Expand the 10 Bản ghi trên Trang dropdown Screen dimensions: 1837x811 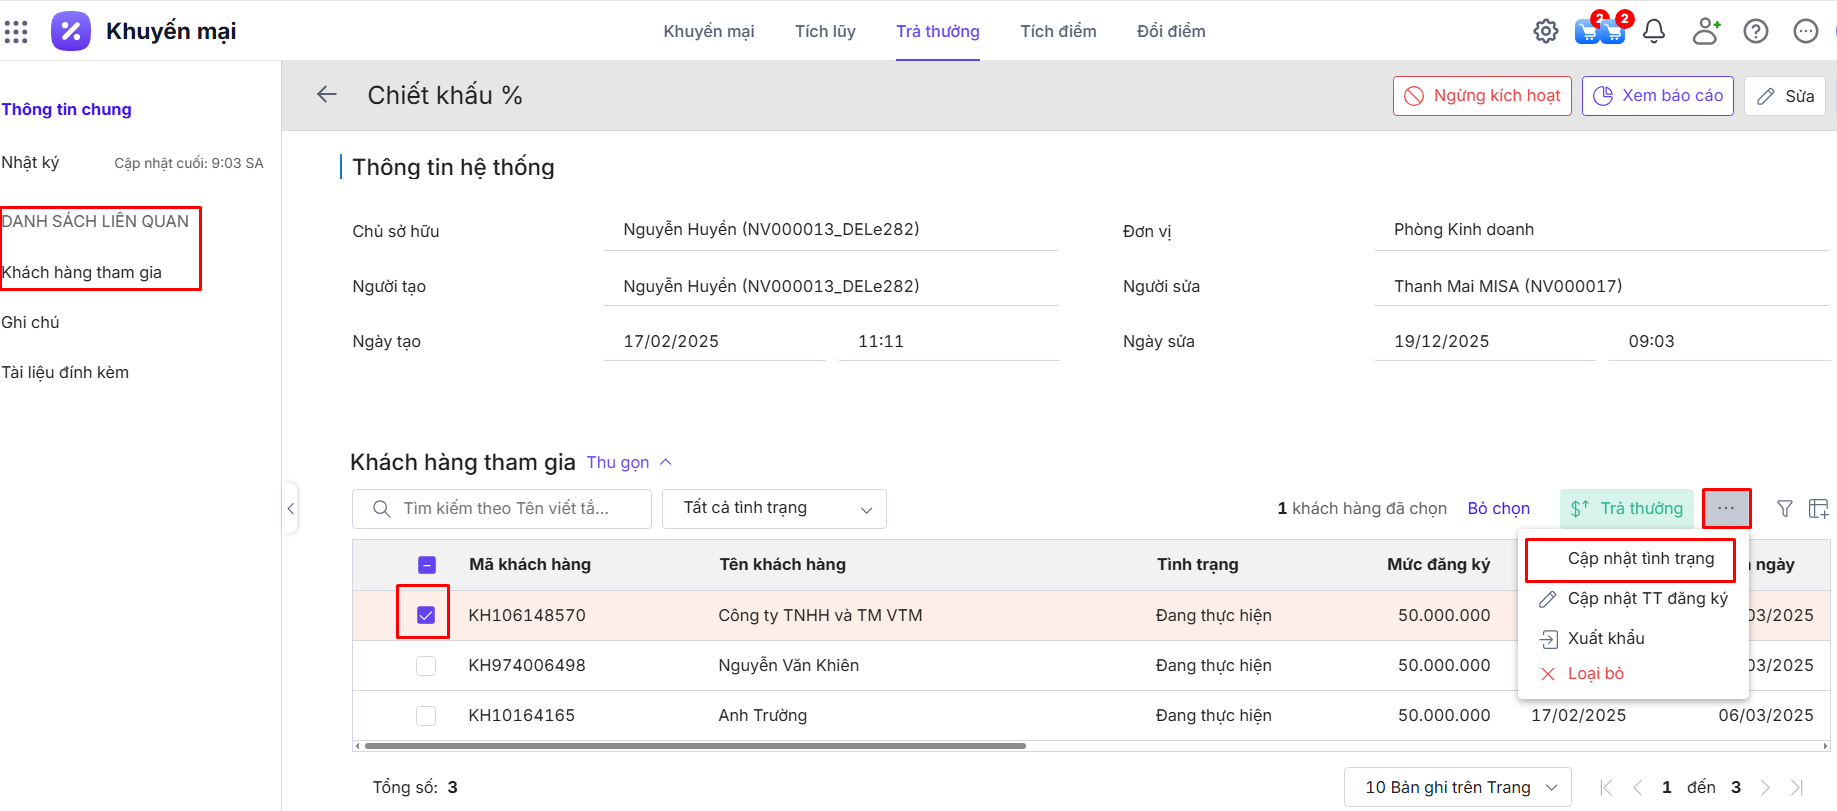[1457, 787]
